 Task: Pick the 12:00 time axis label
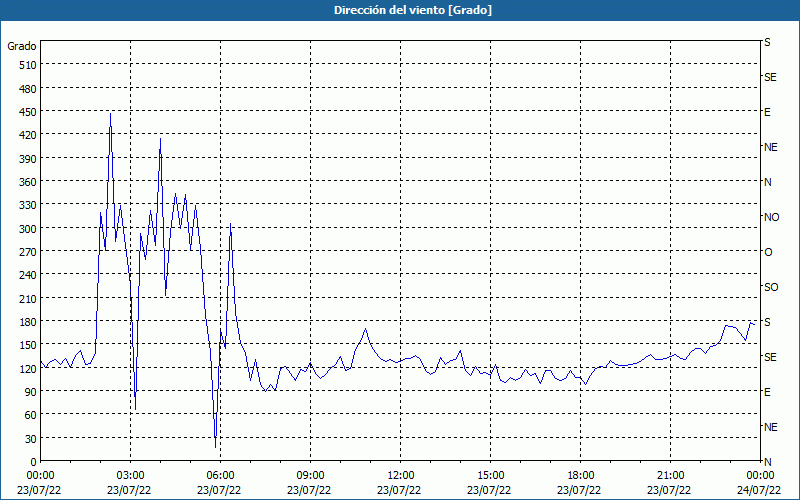click(401, 476)
